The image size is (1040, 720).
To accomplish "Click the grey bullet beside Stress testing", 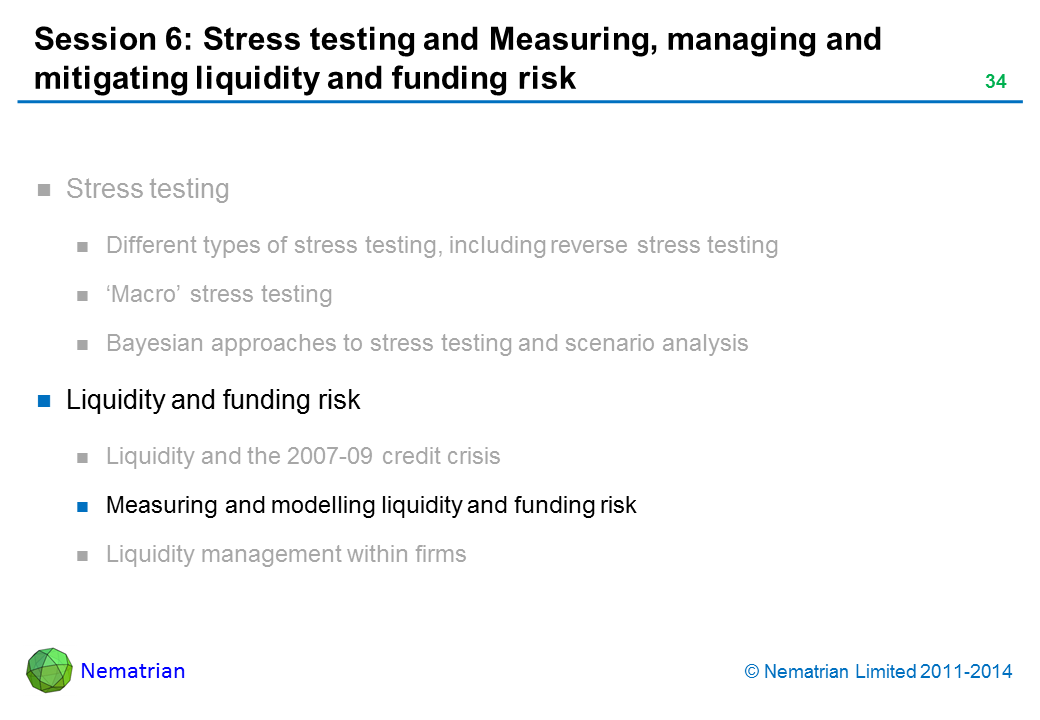I will 44,190.
